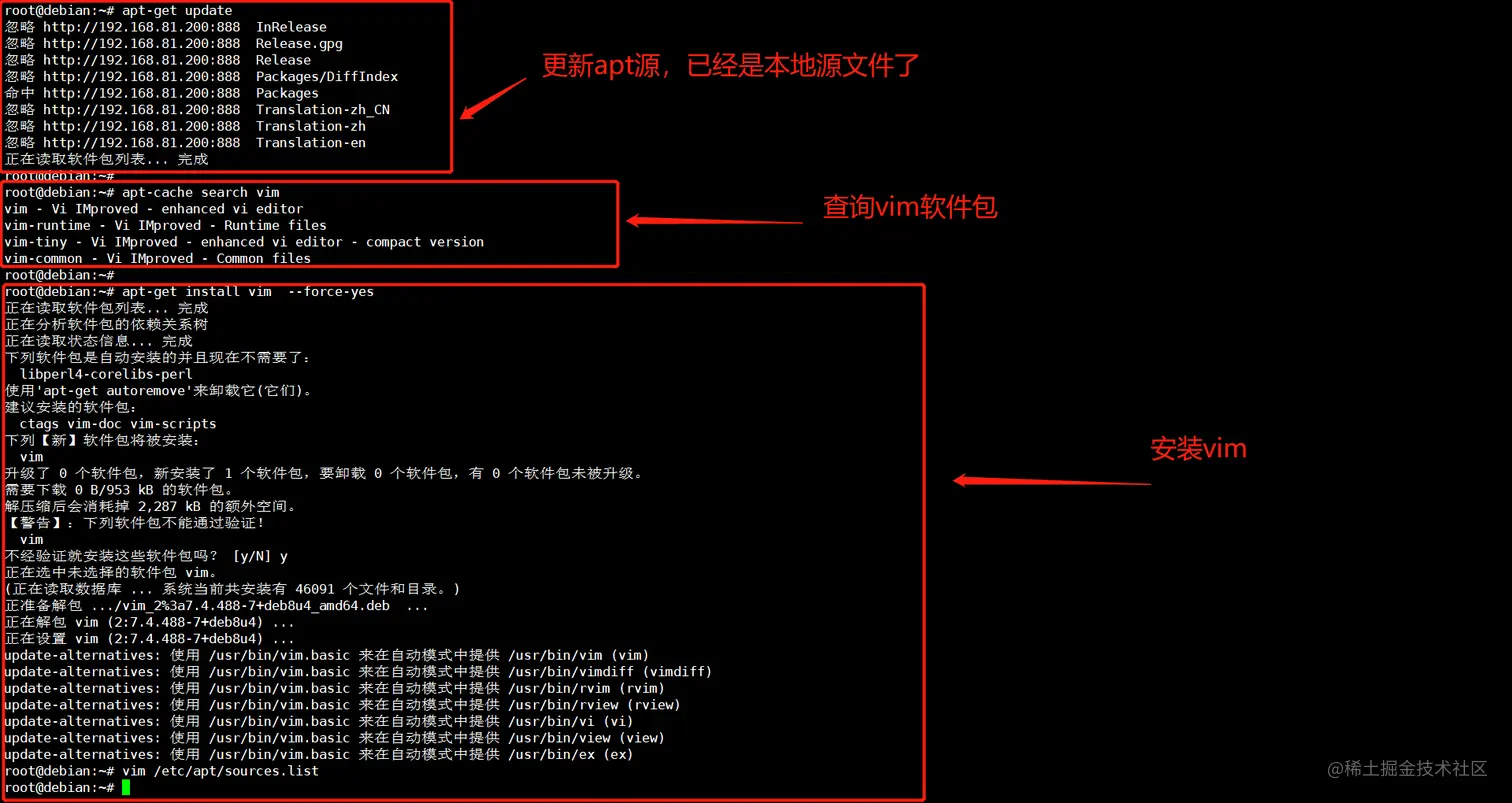Screen dimensions: 1512x803
Task: Click the annotation 安装vim
Action: pyautogui.click(x=1199, y=448)
